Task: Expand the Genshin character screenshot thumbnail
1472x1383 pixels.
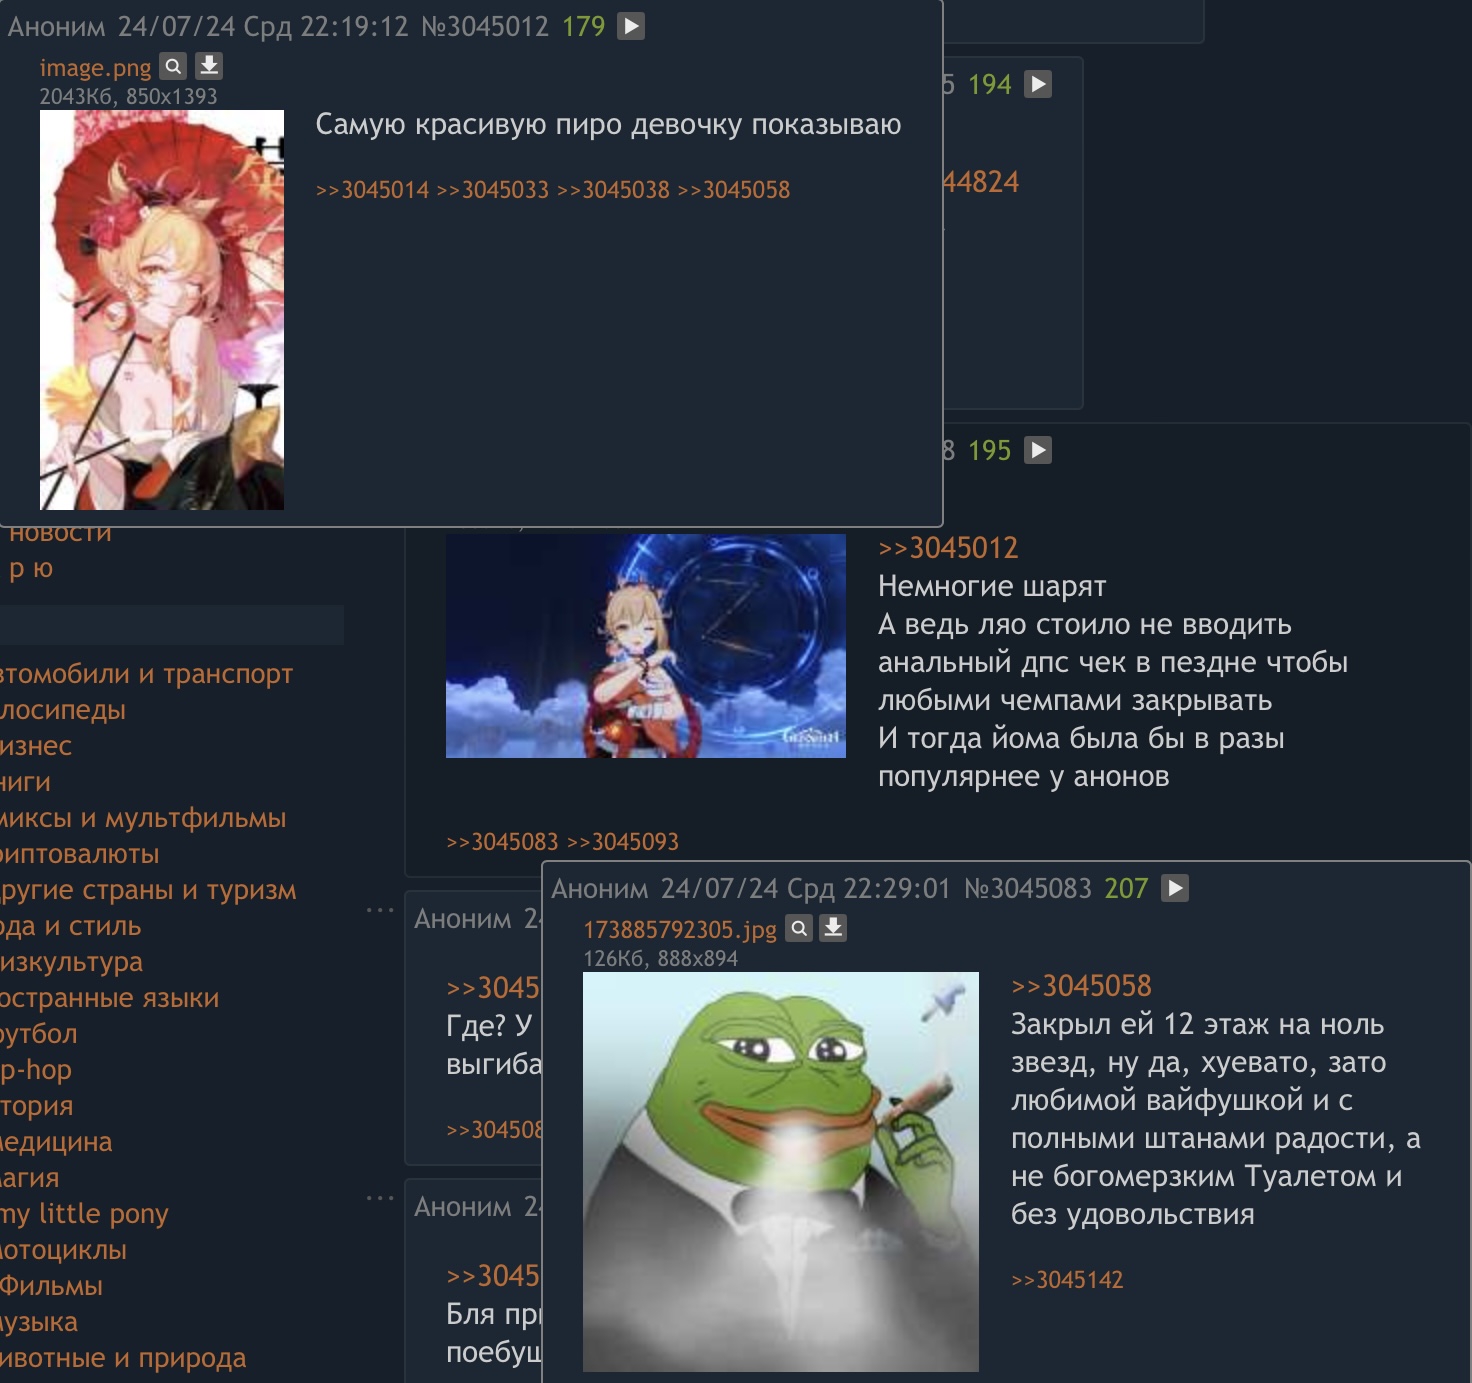Action: (x=646, y=646)
